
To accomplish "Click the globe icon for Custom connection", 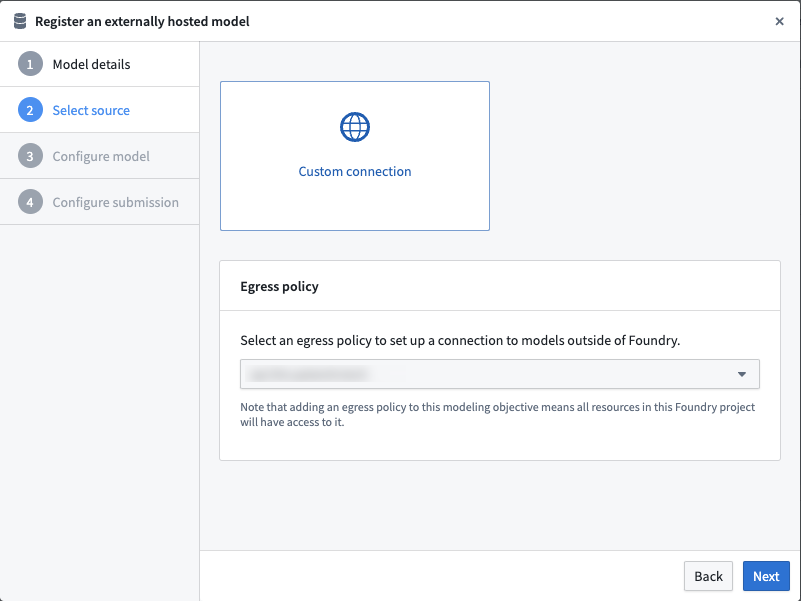I will (355, 127).
